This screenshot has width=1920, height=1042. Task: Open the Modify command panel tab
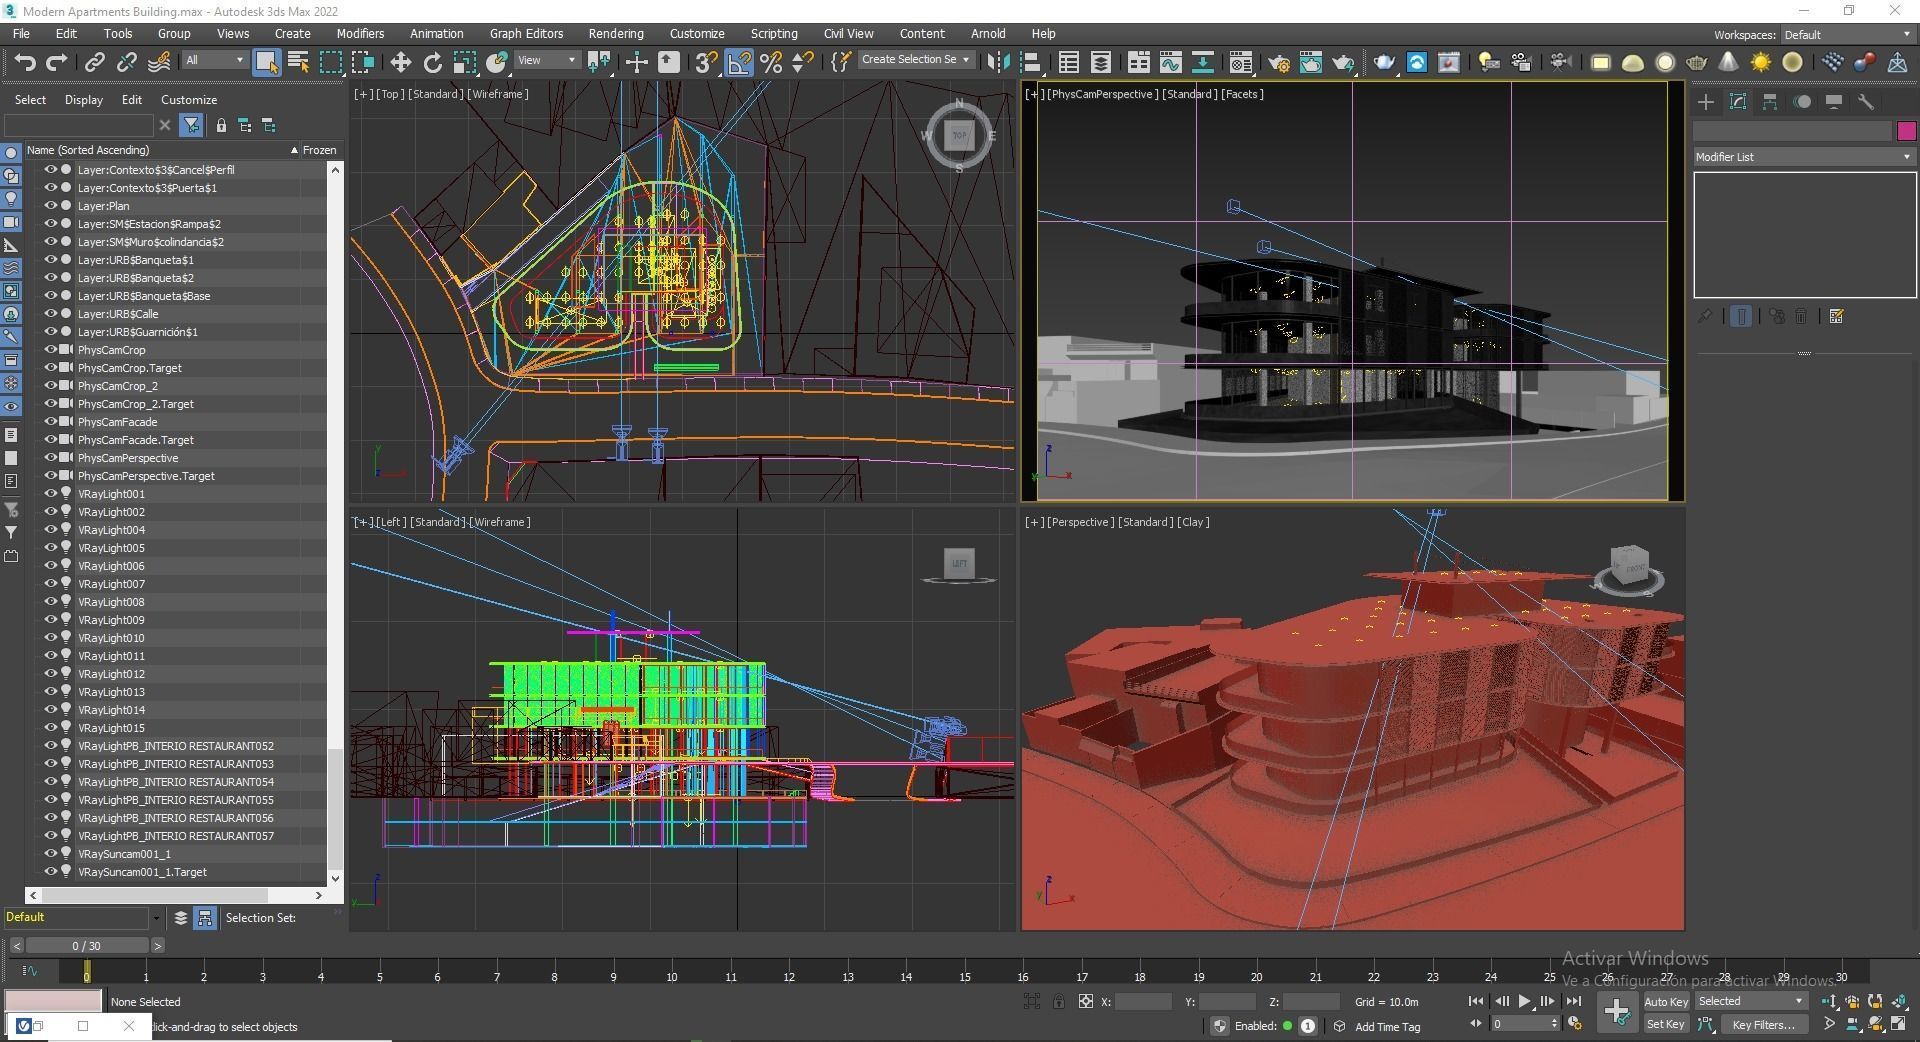click(x=1738, y=102)
